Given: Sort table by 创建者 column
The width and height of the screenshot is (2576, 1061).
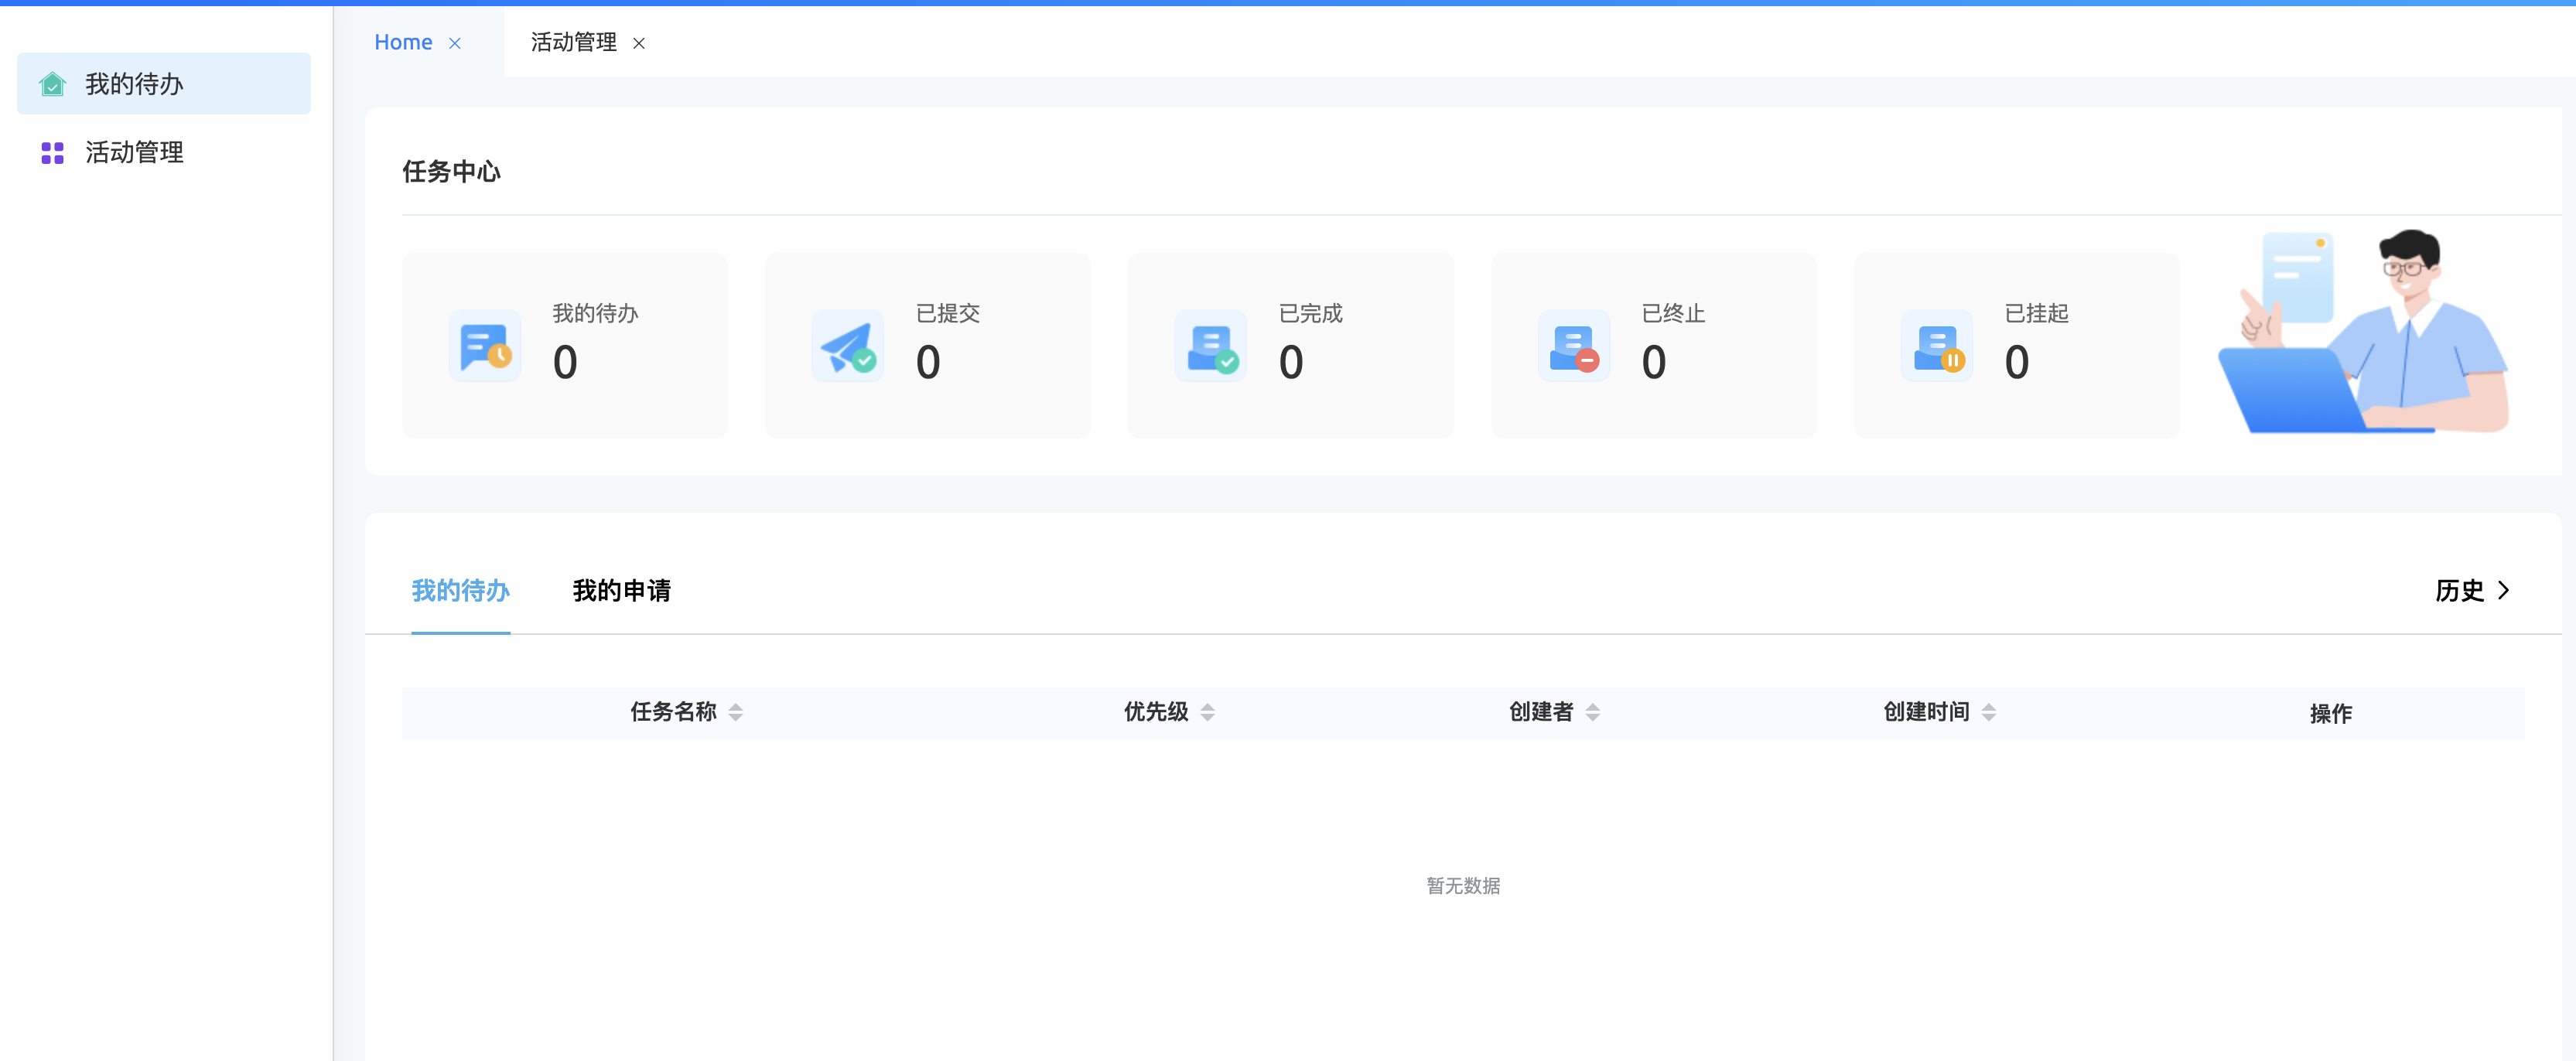Looking at the screenshot, I should [1593, 712].
